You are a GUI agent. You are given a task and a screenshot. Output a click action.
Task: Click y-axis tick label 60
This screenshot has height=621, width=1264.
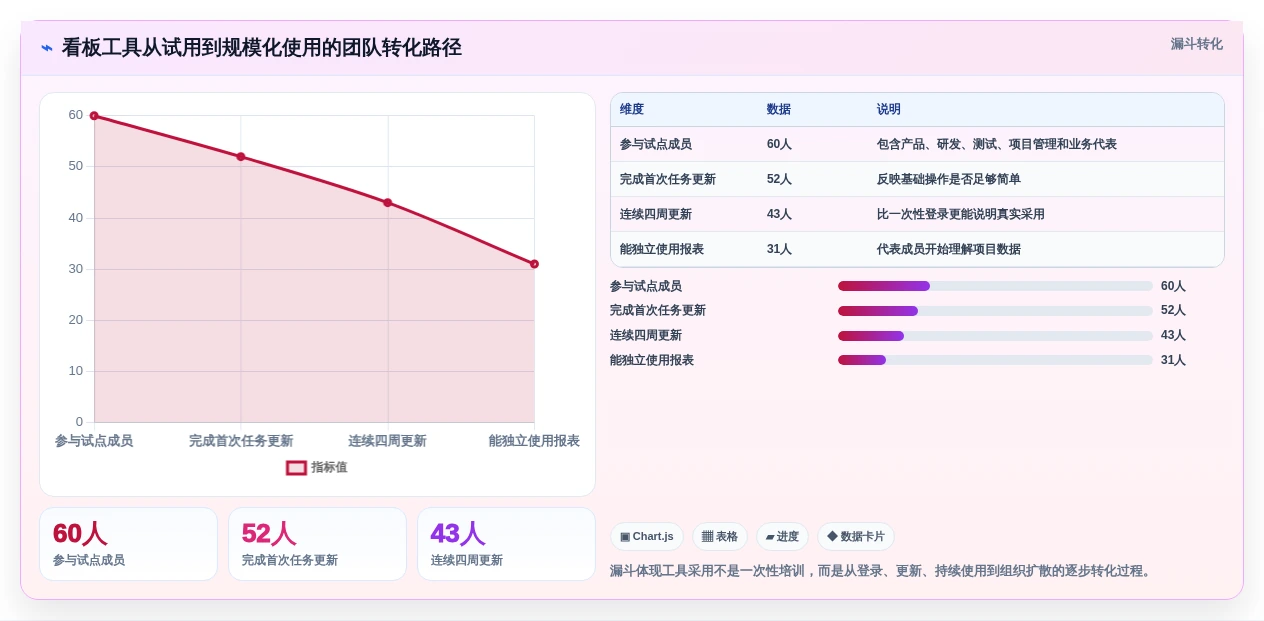tap(76, 115)
